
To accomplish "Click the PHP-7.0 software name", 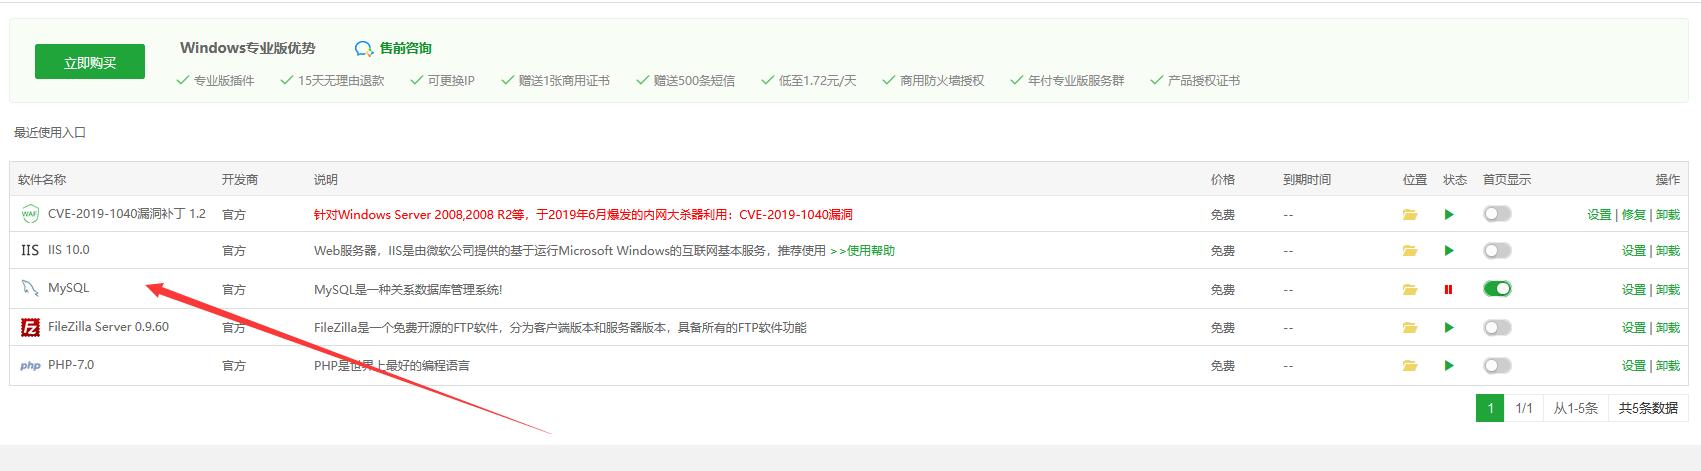I will tap(71, 365).
